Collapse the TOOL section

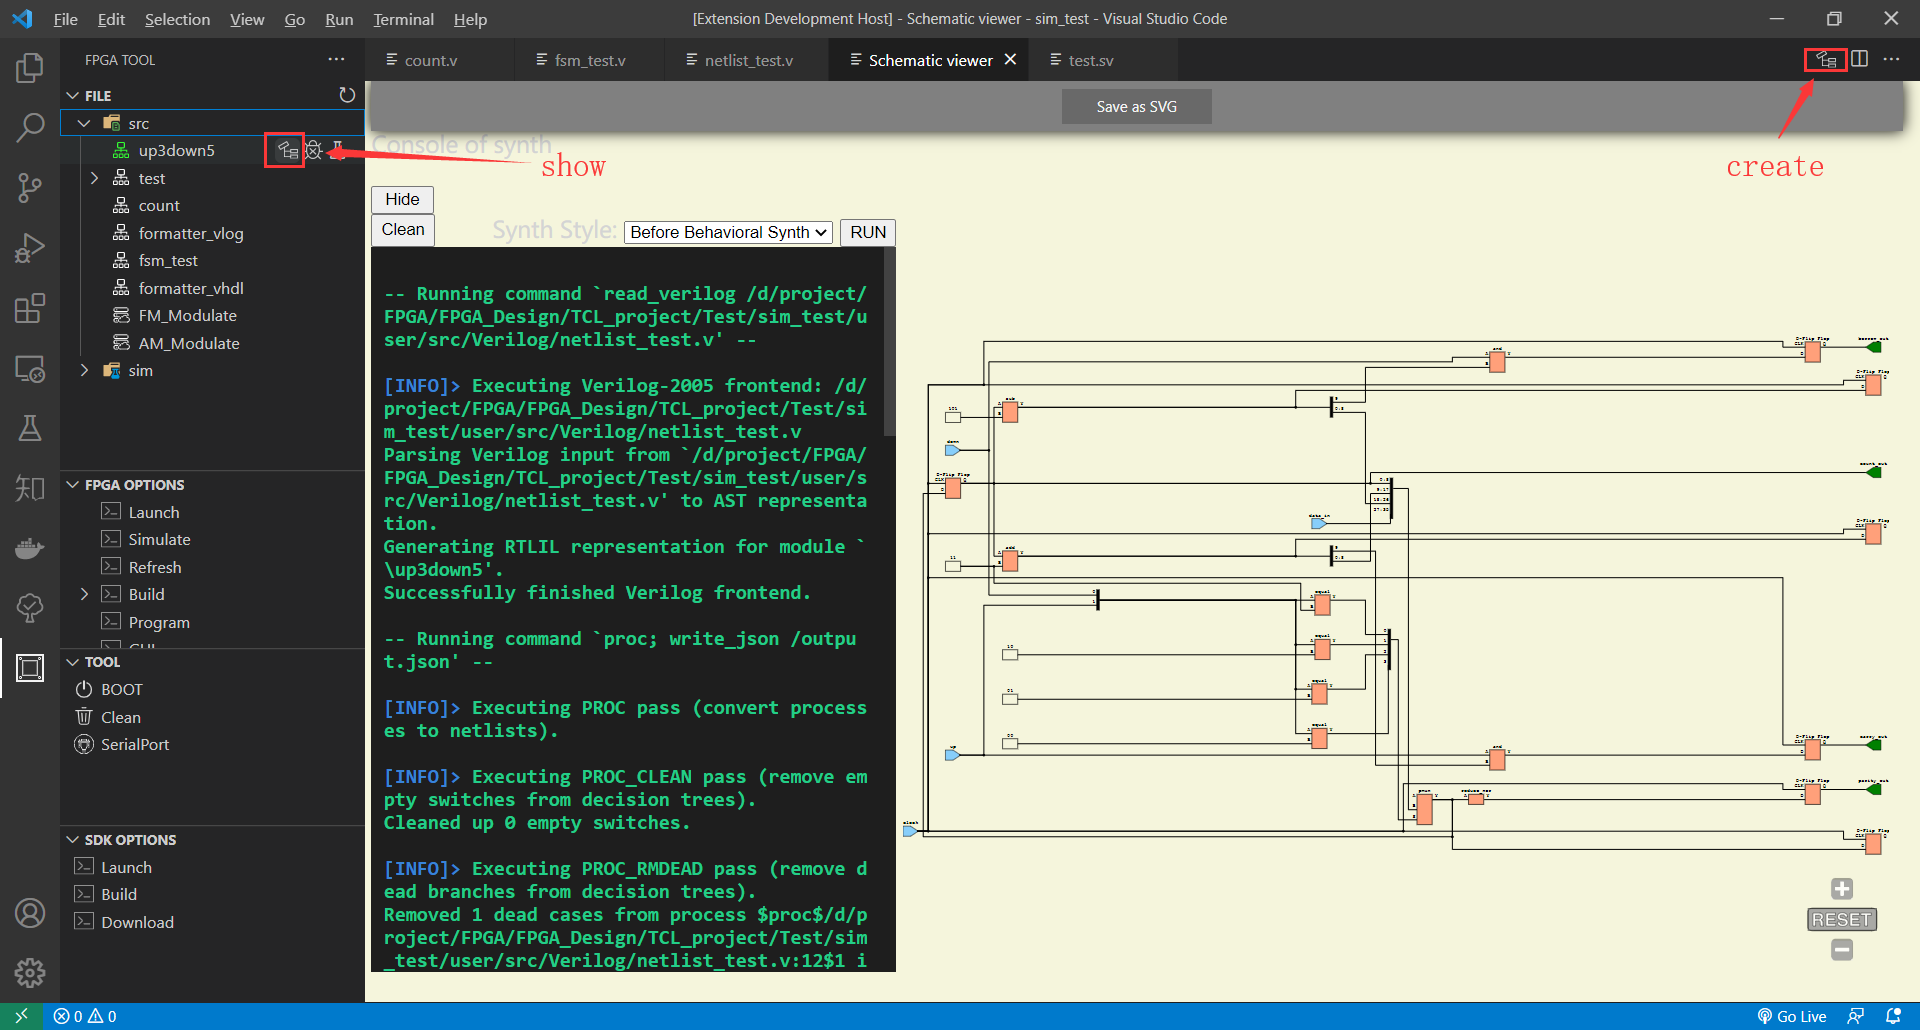72,662
